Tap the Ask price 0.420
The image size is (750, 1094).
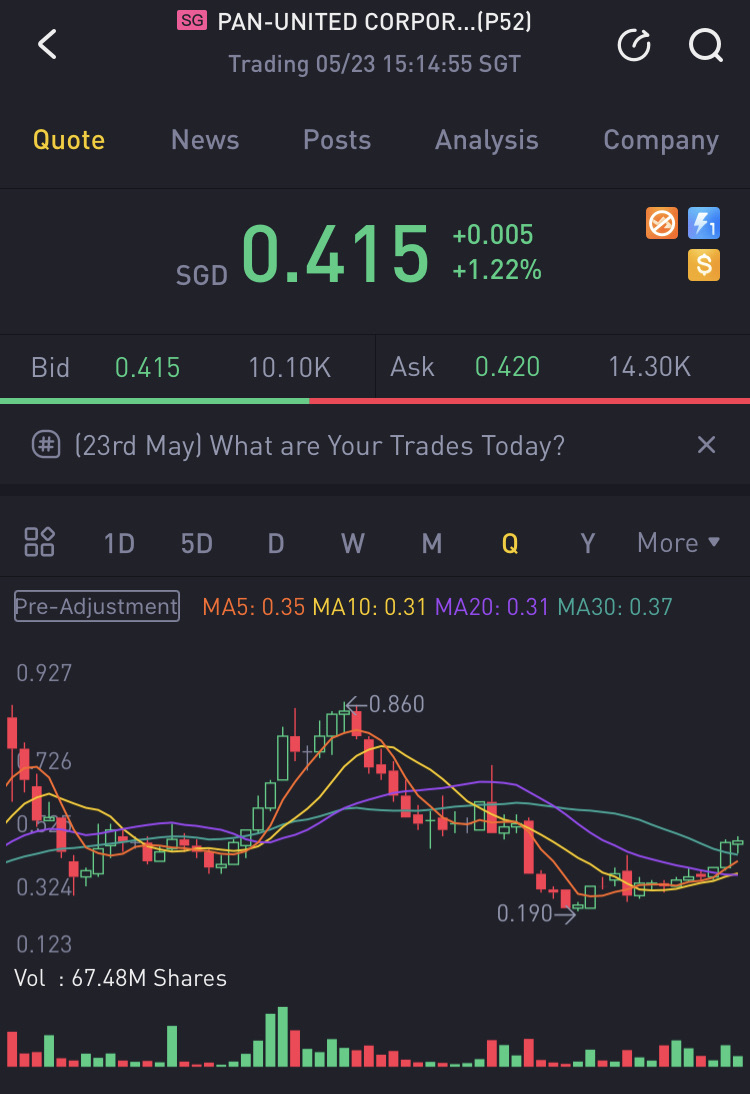(507, 367)
